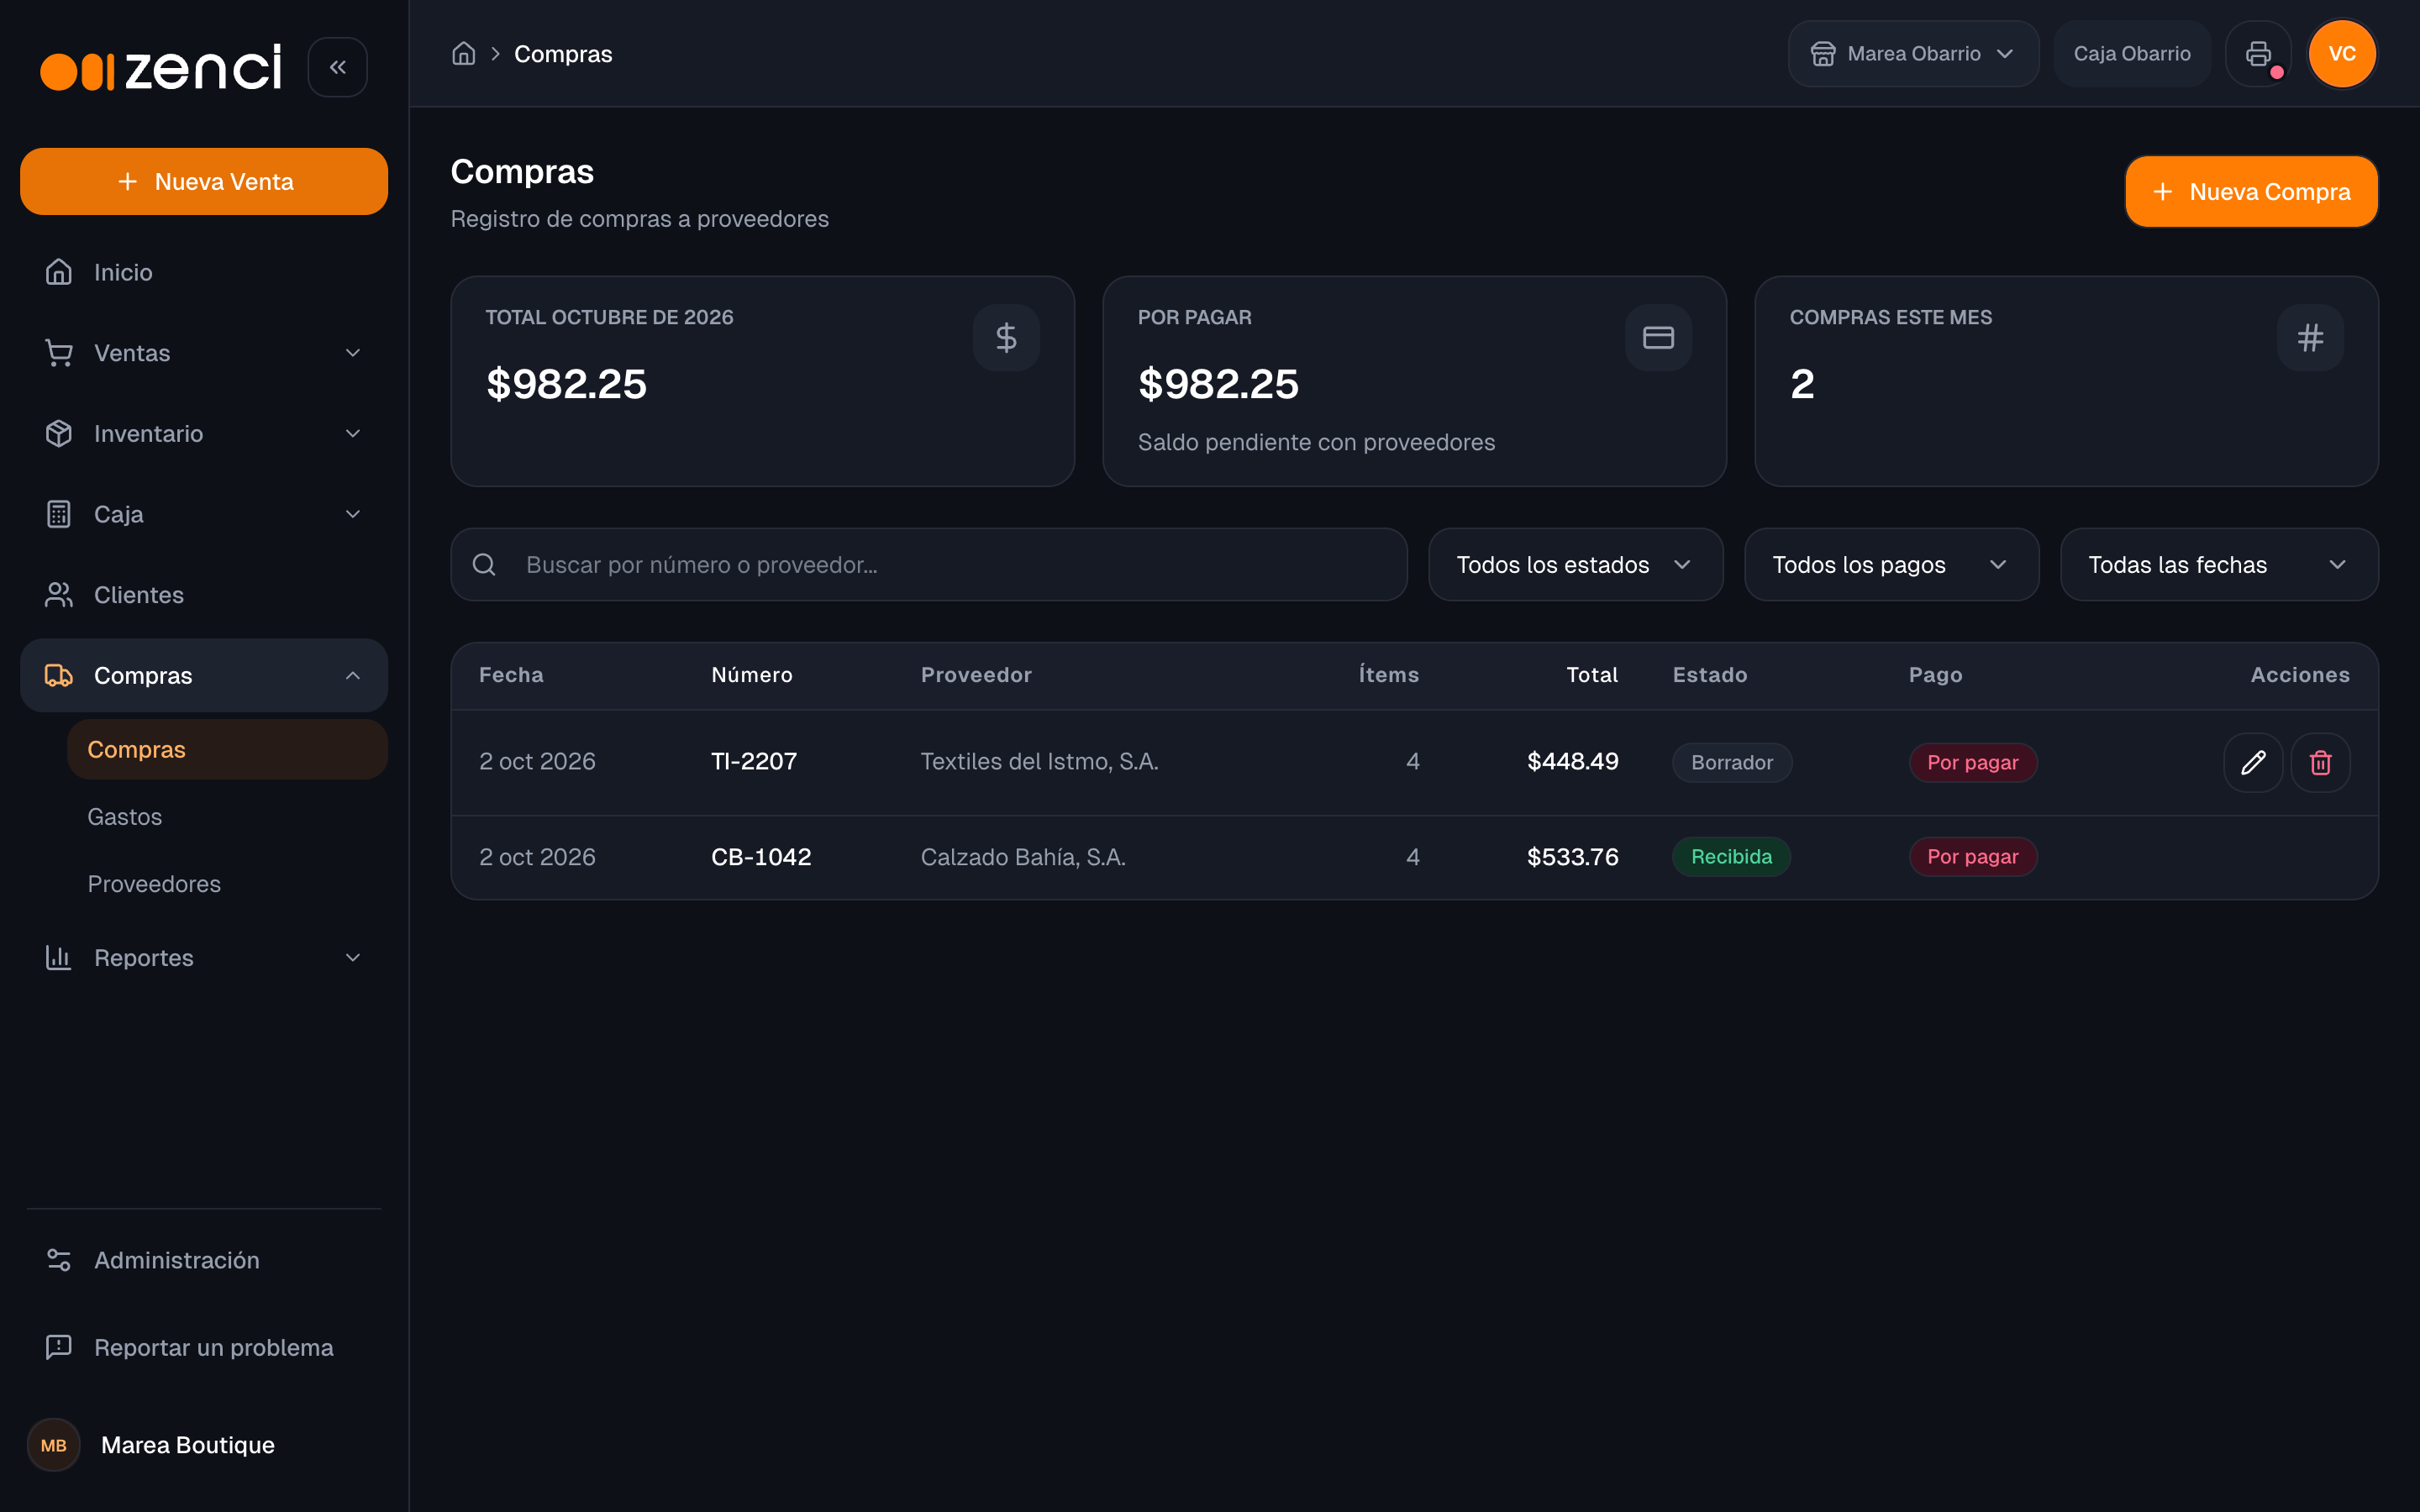Open the printer status icon
Screen dimensions: 2420x1512
pyautogui.click(x=2258, y=54)
